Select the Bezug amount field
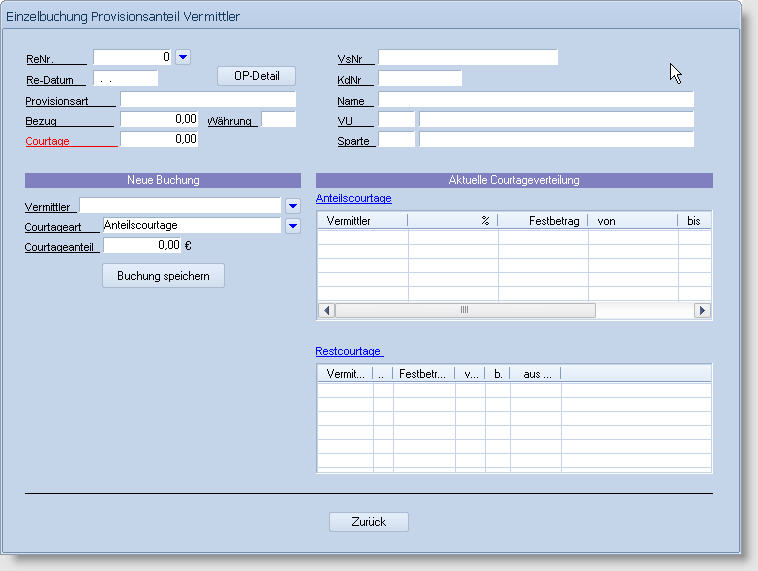Viewport: 758px width, 571px height. pyautogui.click(x=159, y=120)
